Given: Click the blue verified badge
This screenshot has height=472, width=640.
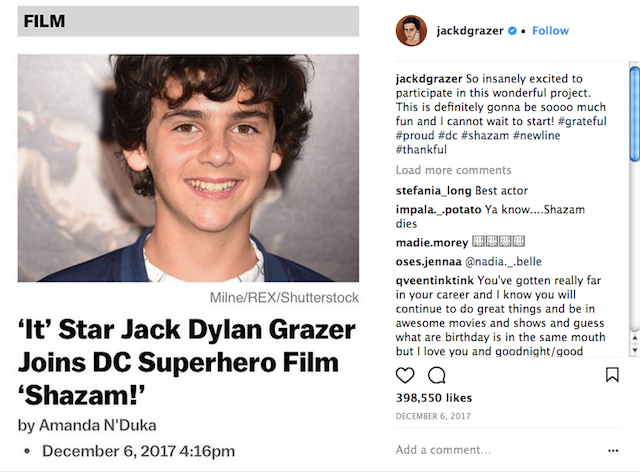Looking at the screenshot, I should pos(512,31).
